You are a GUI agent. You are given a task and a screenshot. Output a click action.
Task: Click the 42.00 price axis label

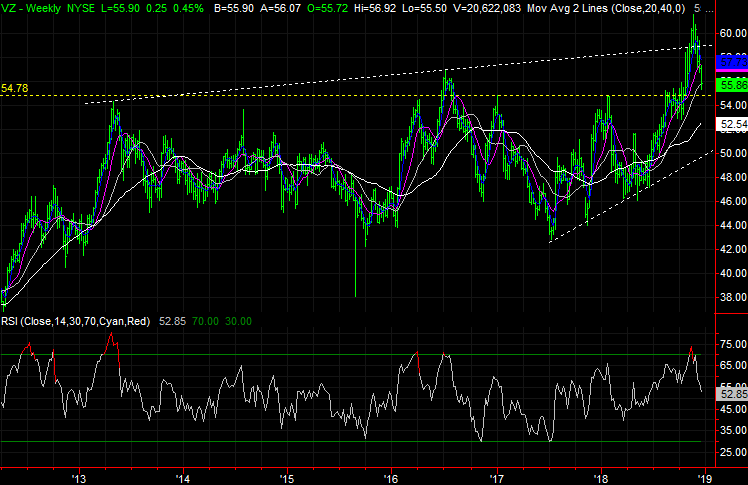pyautogui.click(x=733, y=249)
